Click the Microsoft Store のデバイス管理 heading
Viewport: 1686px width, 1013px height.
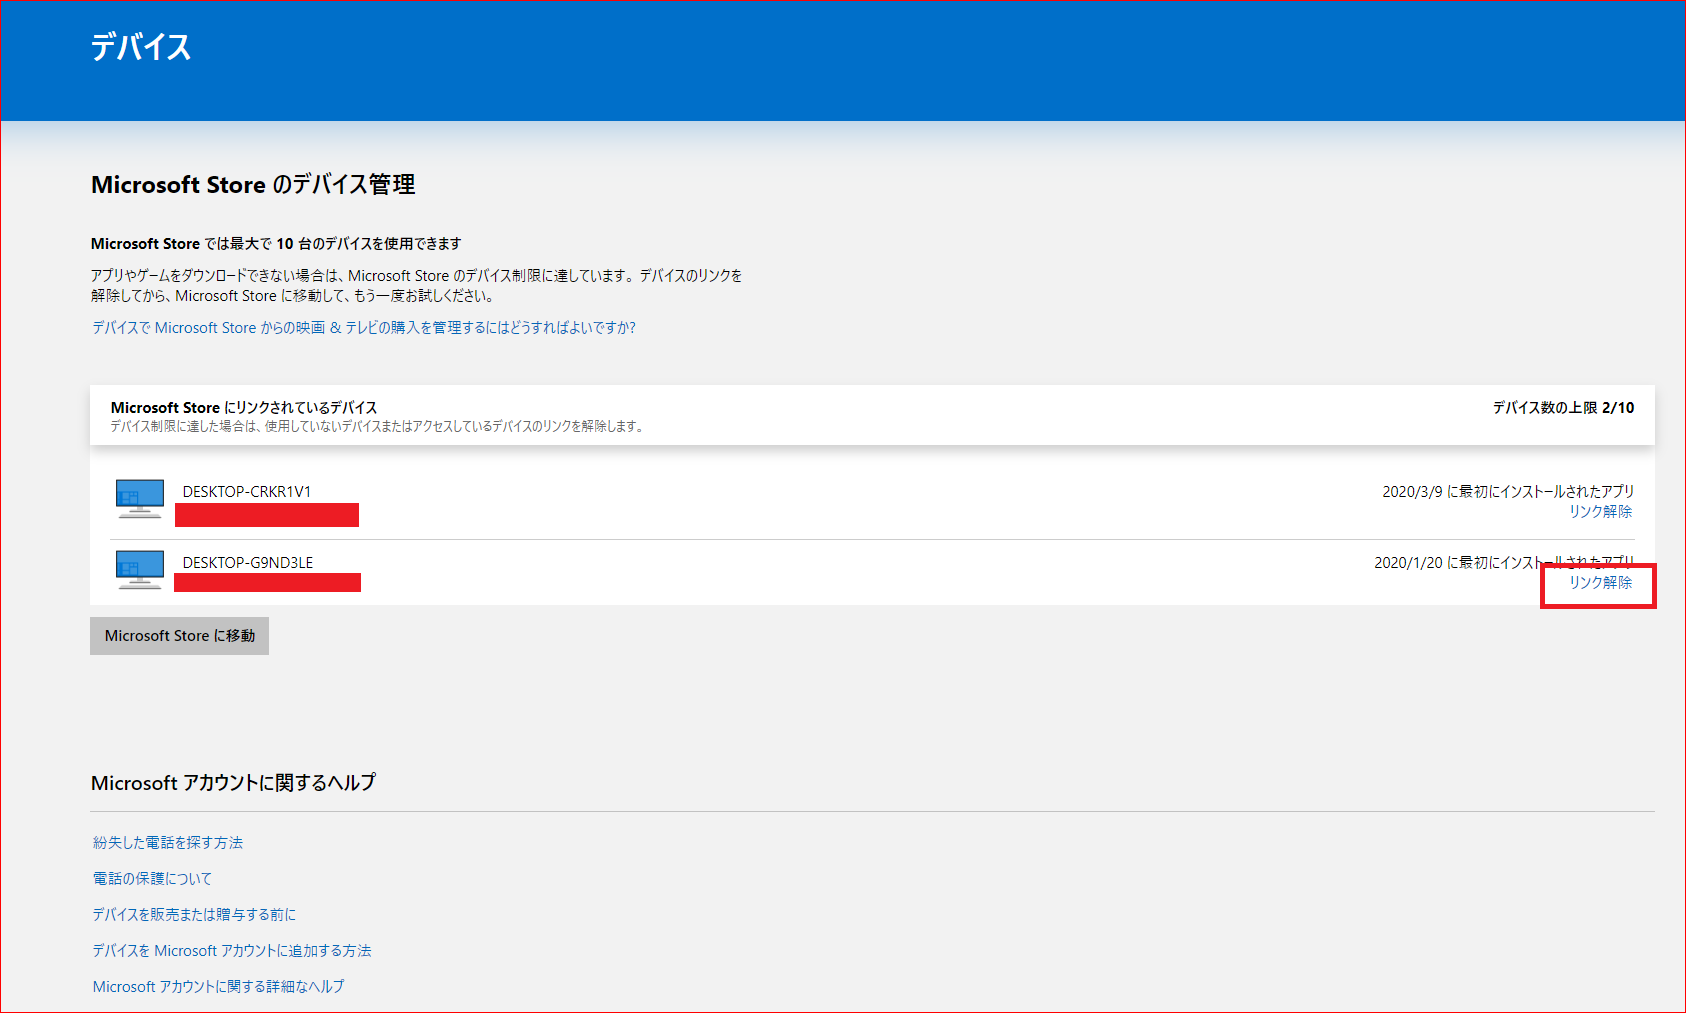pos(253,185)
